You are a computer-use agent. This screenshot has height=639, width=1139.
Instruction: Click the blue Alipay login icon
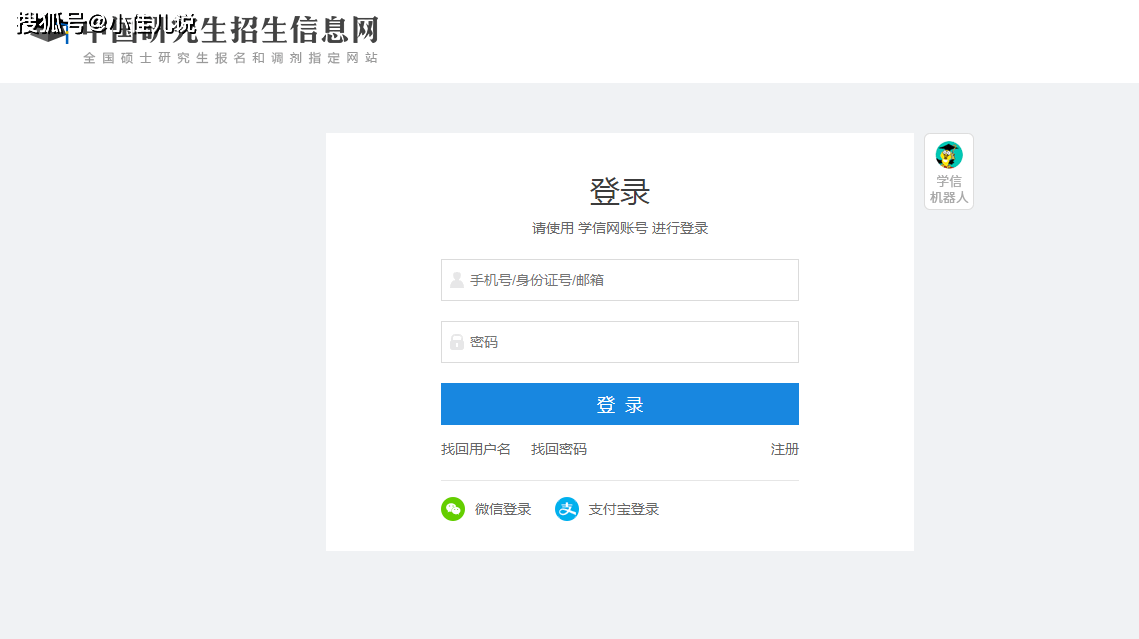[x=567, y=509]
